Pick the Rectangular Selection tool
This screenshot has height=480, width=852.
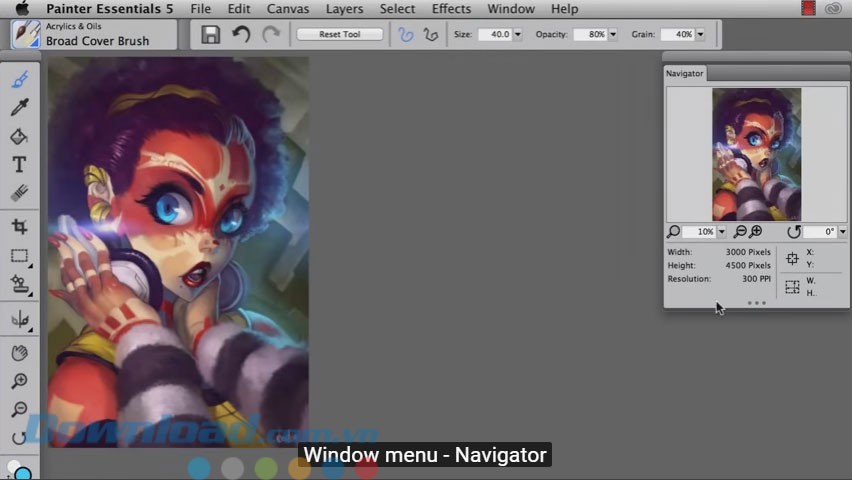pyautogui.click(x=19, y=256)
